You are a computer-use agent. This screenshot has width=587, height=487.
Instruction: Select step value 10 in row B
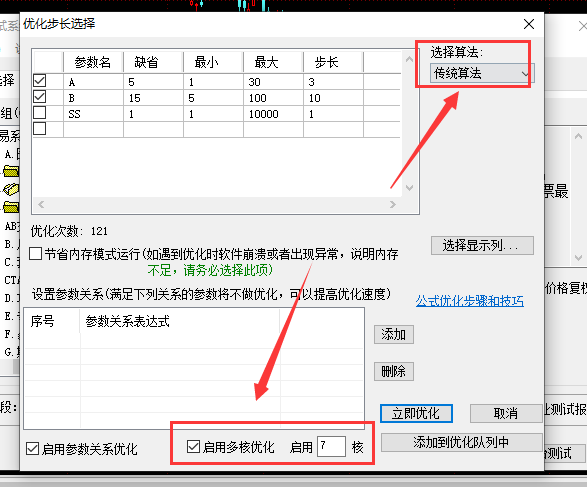tap(333, 98)
